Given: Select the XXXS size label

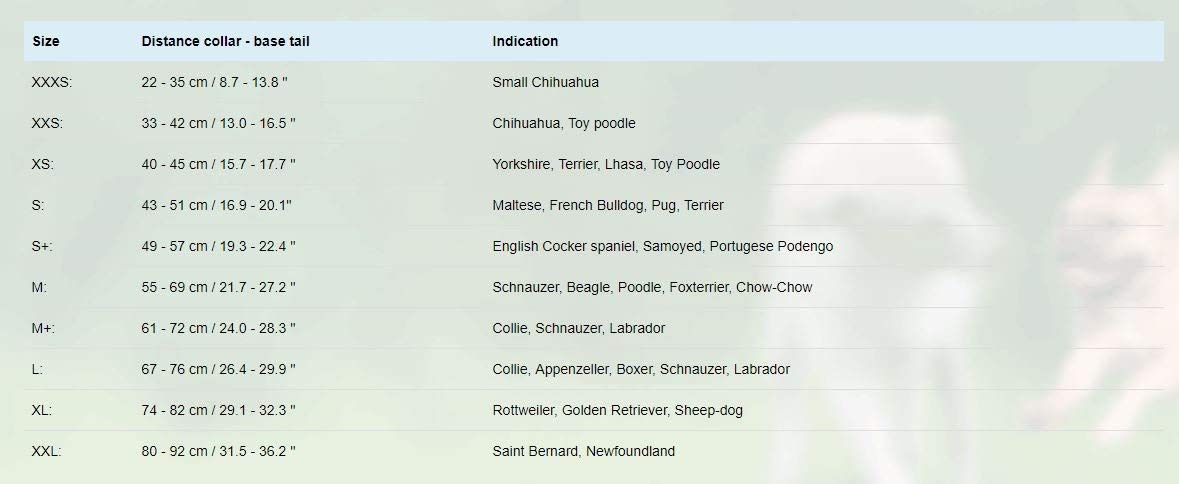Looking at the screenshot, I should coord(52,82).
